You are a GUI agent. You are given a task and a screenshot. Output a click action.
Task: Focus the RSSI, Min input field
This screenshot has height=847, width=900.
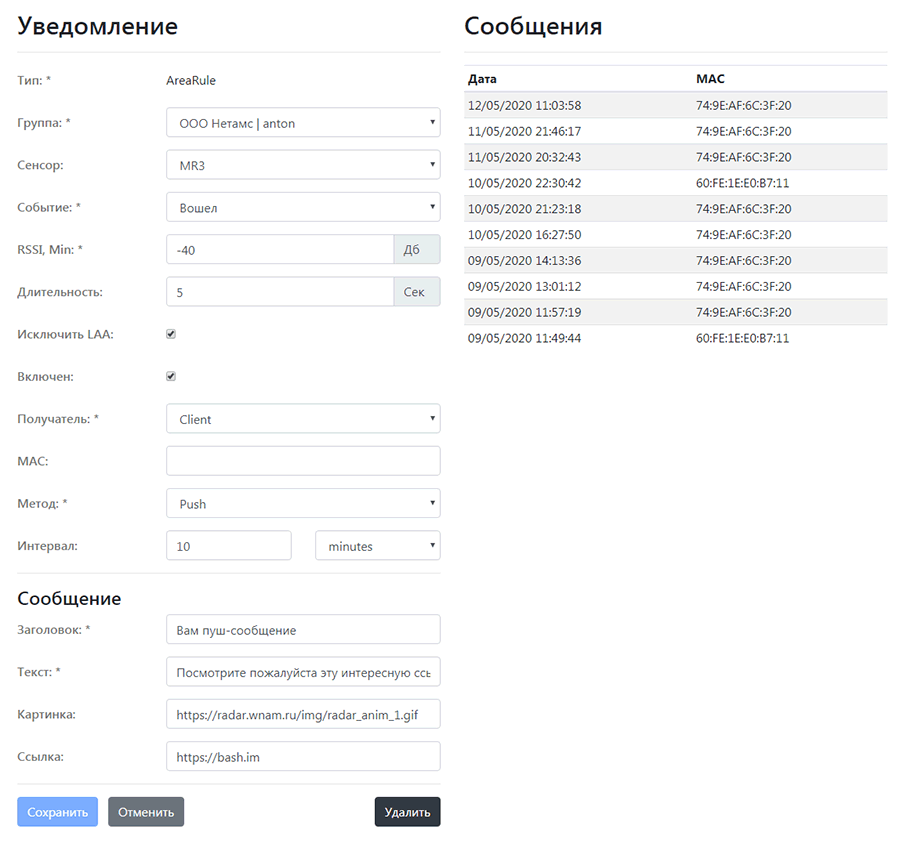(280, 250)
